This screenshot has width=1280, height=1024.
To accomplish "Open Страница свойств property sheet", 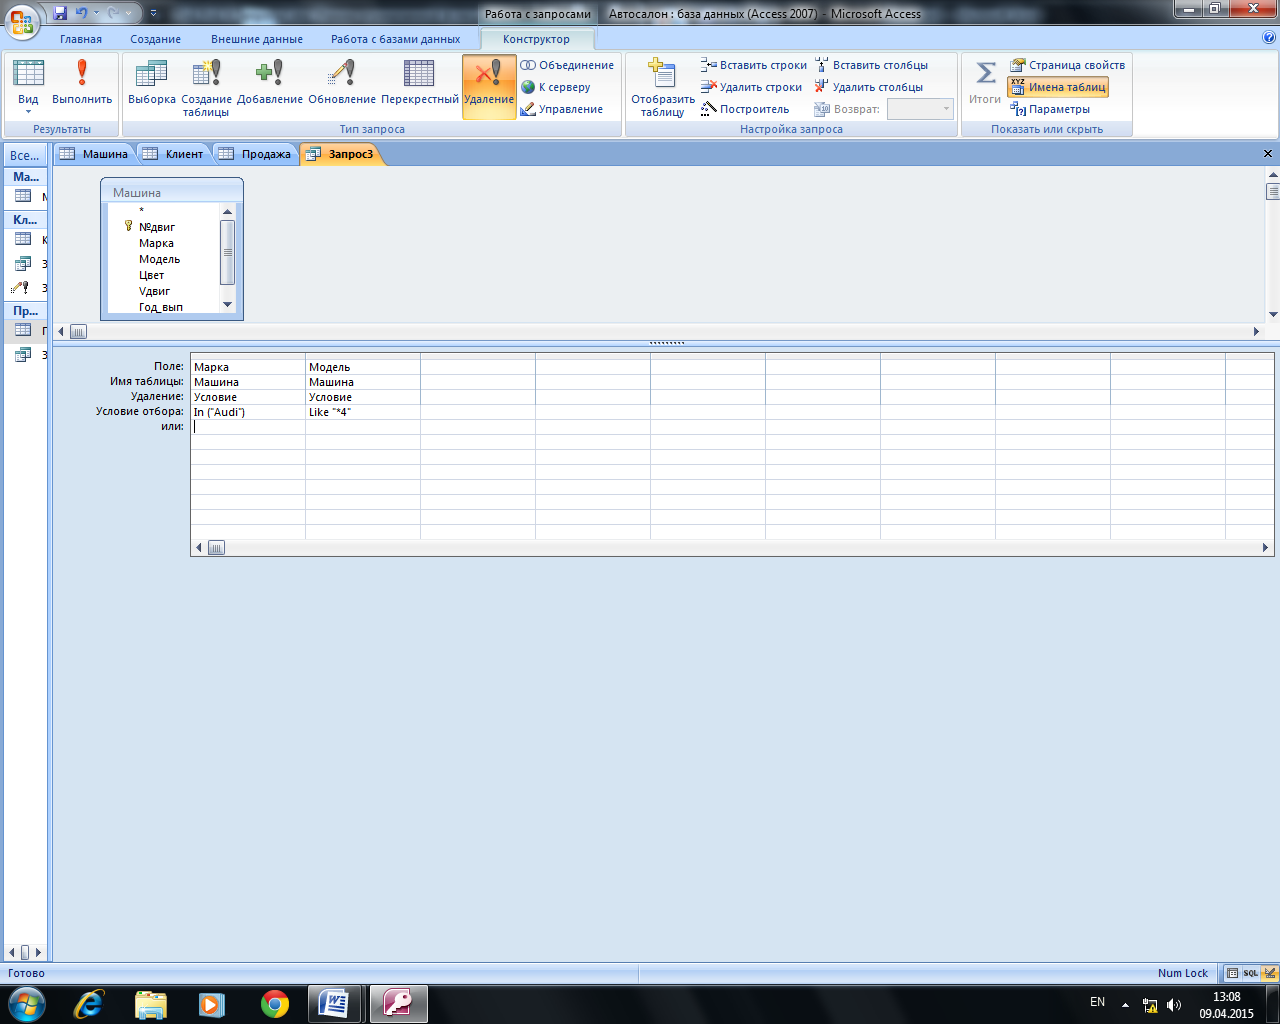I will coord(1067,65).
